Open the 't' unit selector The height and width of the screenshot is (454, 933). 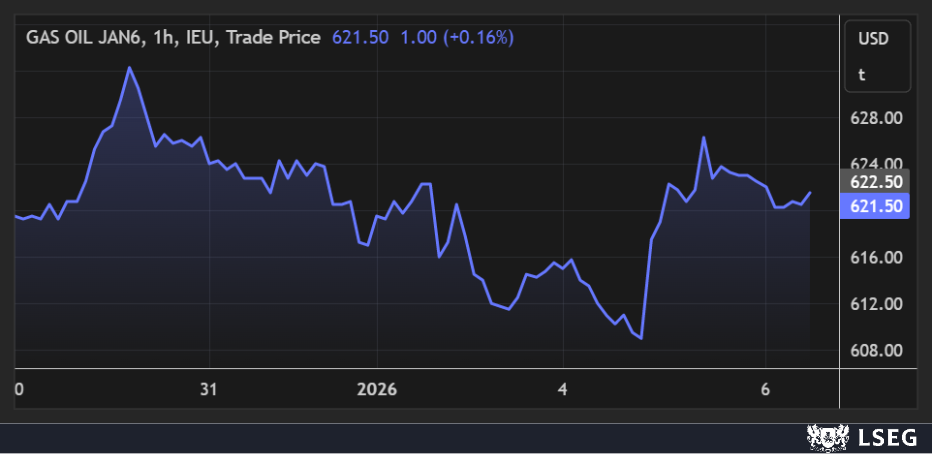(861, 74)
